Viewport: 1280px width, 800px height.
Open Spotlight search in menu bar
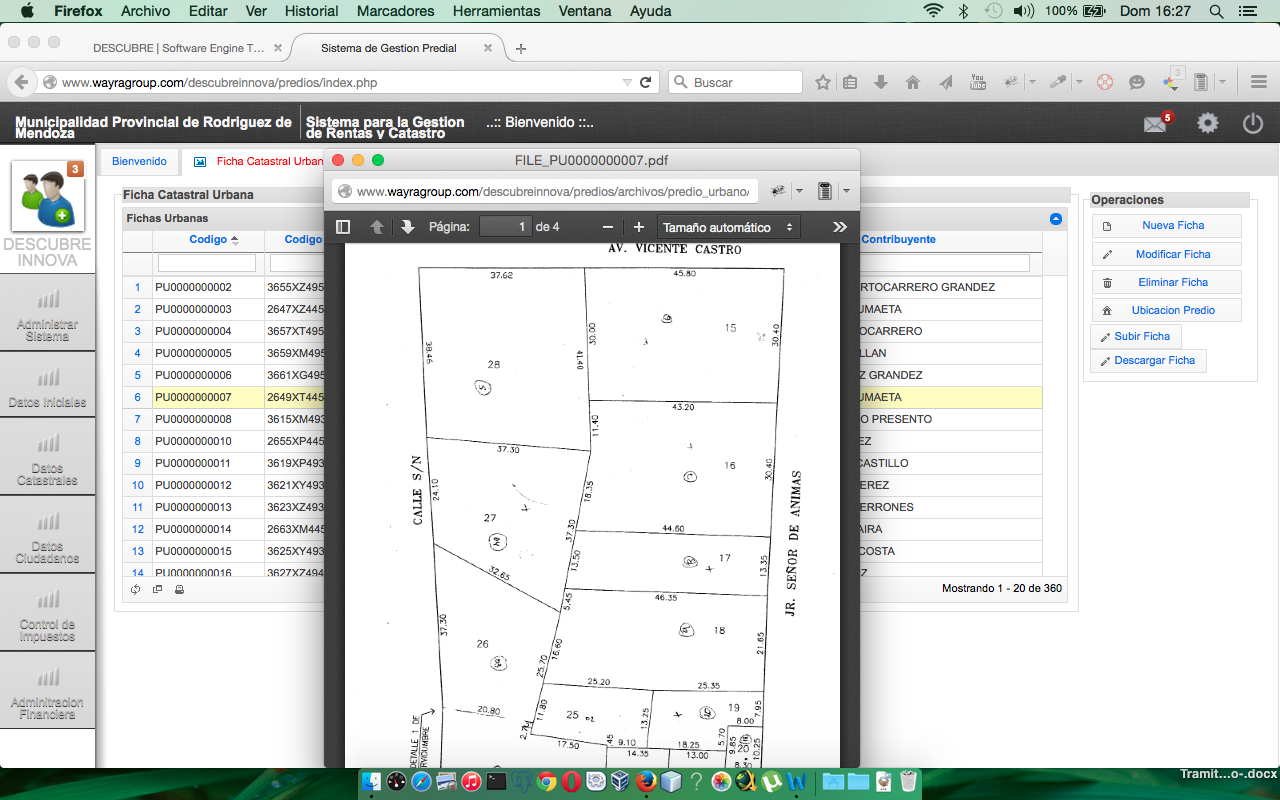[1216, 11]
